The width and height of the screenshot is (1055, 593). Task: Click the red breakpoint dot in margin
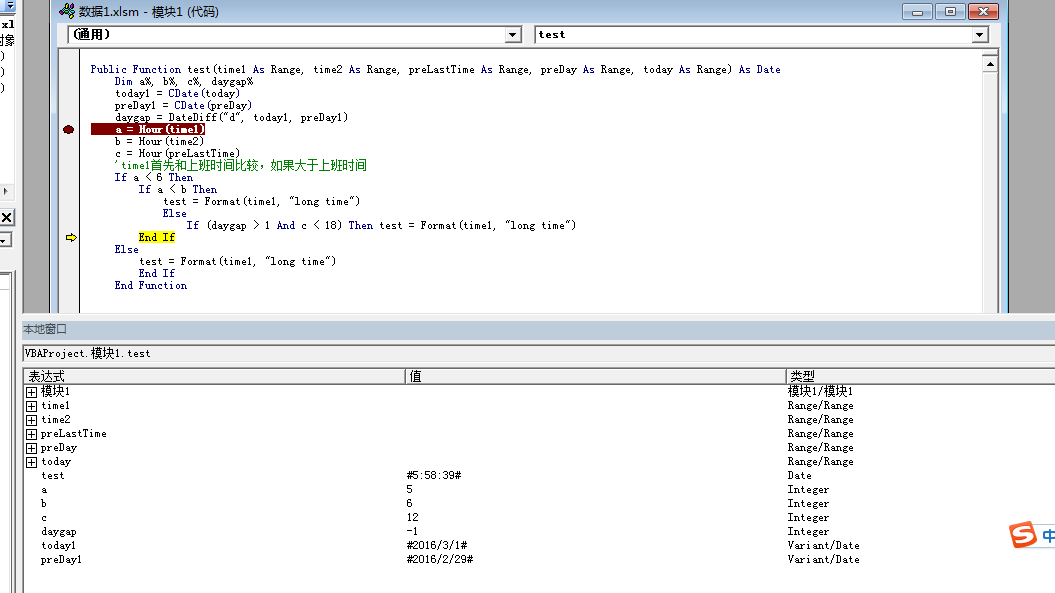tap(68, 130)
